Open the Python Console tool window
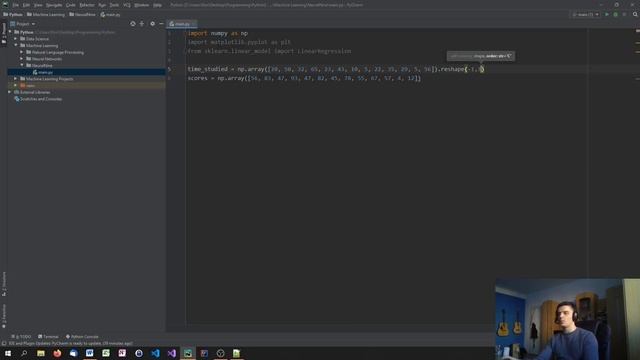Image resolution: width=640 pixels, height=360 pixels. 82,337
